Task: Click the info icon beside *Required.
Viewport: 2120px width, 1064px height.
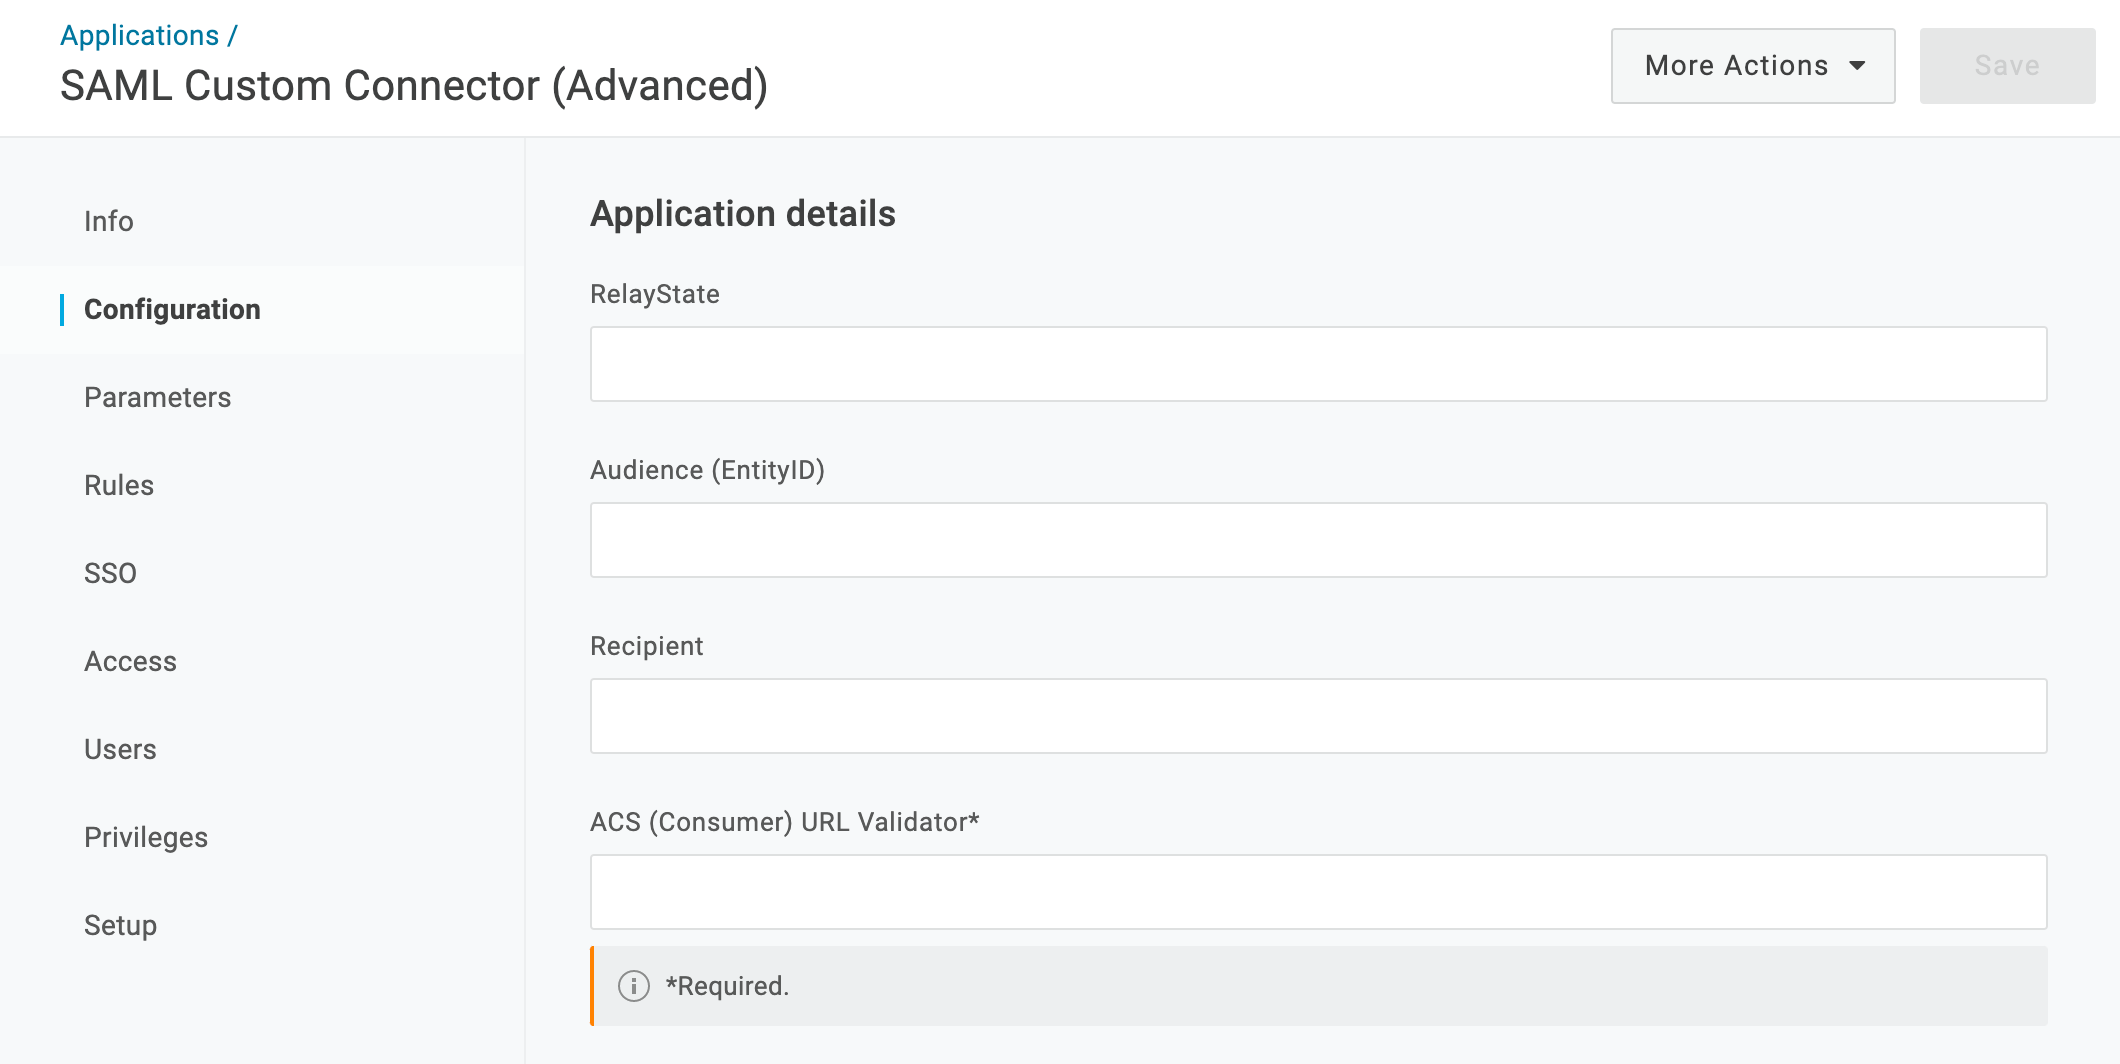Action: click(x=634, y=986)
